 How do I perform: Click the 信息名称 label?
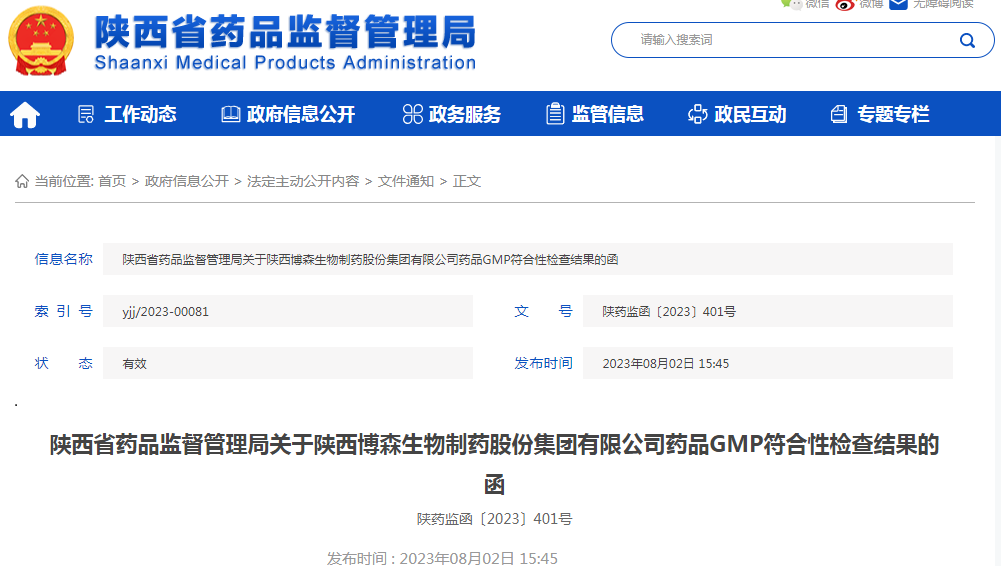[64, 259]
